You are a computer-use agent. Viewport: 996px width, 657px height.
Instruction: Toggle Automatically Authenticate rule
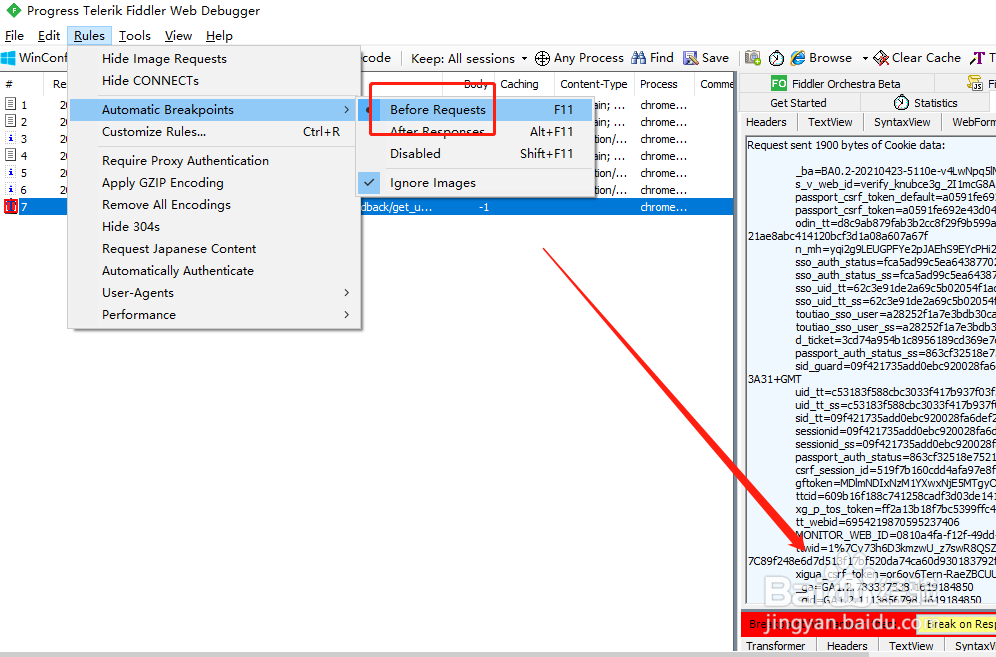coord(215,271)
